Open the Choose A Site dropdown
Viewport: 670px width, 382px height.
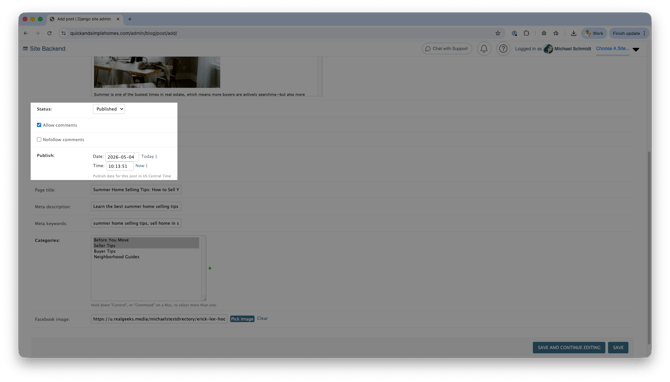coord(612,49)
